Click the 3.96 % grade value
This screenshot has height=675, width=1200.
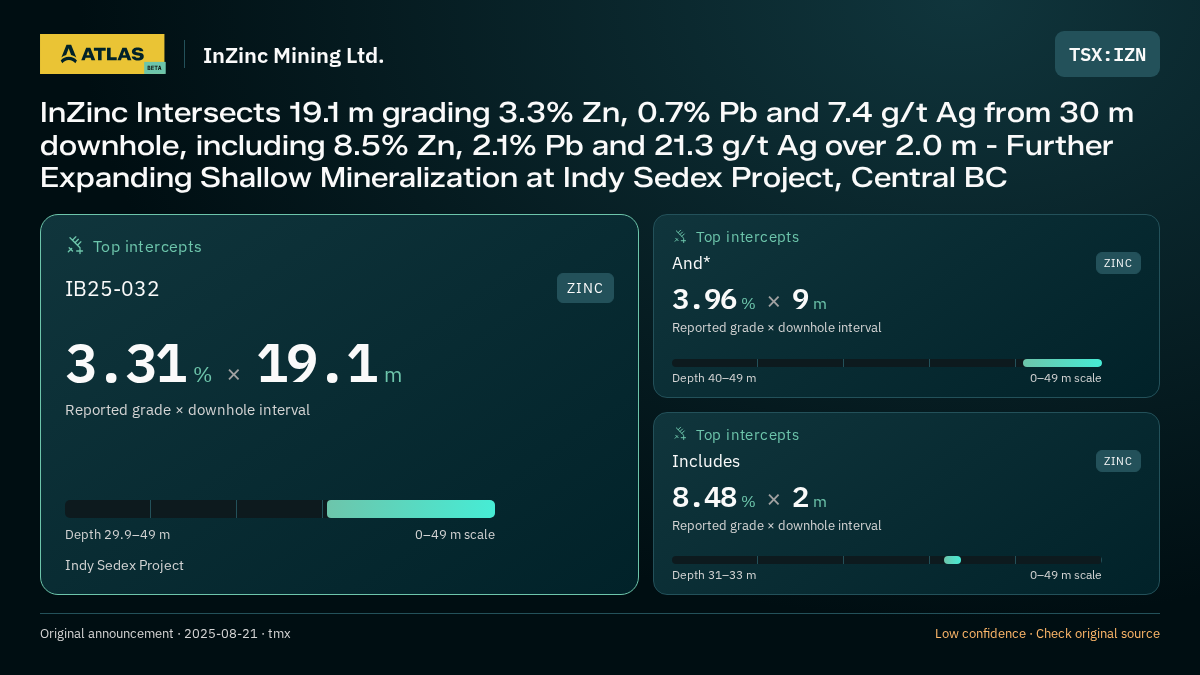pos(713,301)
